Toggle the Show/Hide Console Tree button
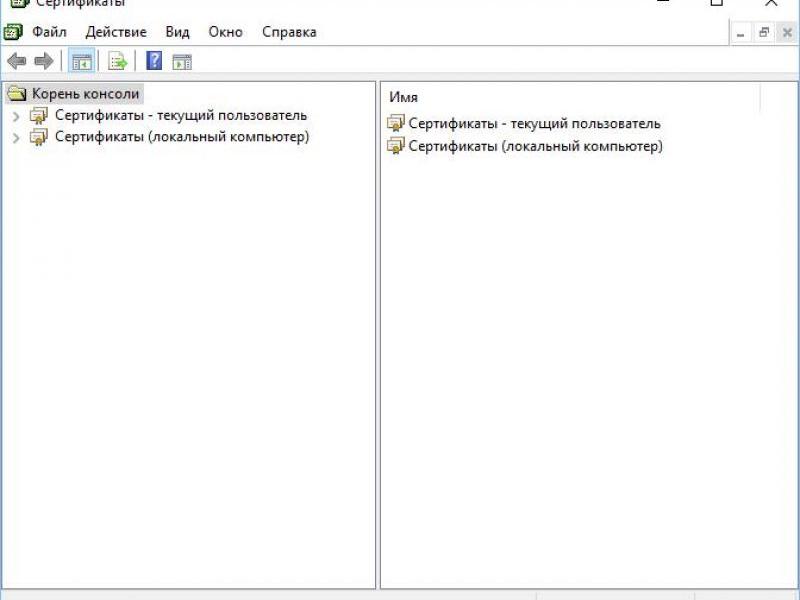This screenshot has height=600, width=800. (x=81, y=61)
